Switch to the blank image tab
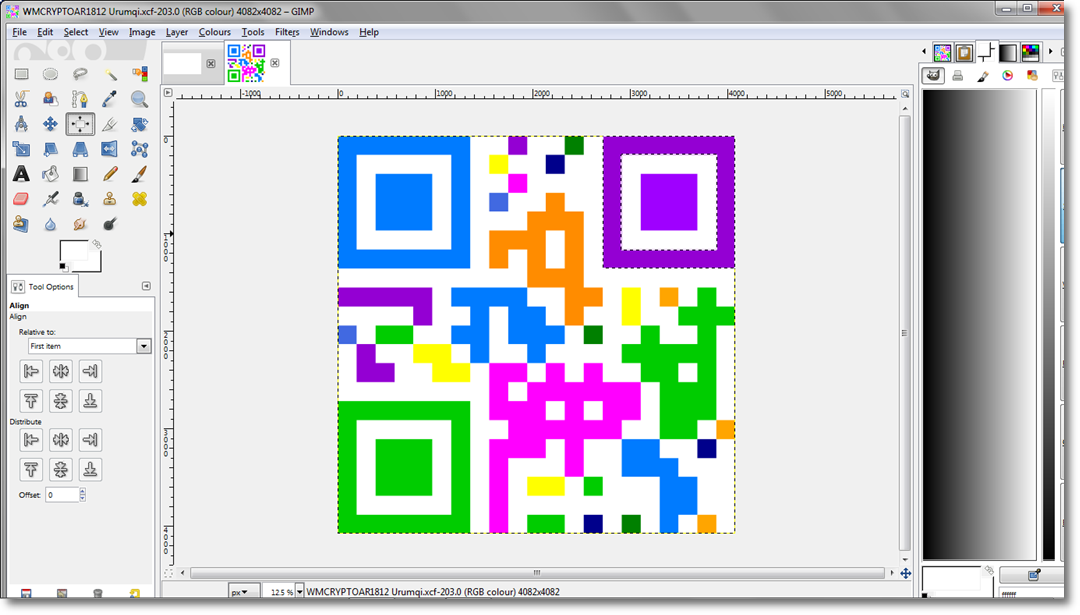This screenshot has width=1080, height=615. click(x=183, y=63)
